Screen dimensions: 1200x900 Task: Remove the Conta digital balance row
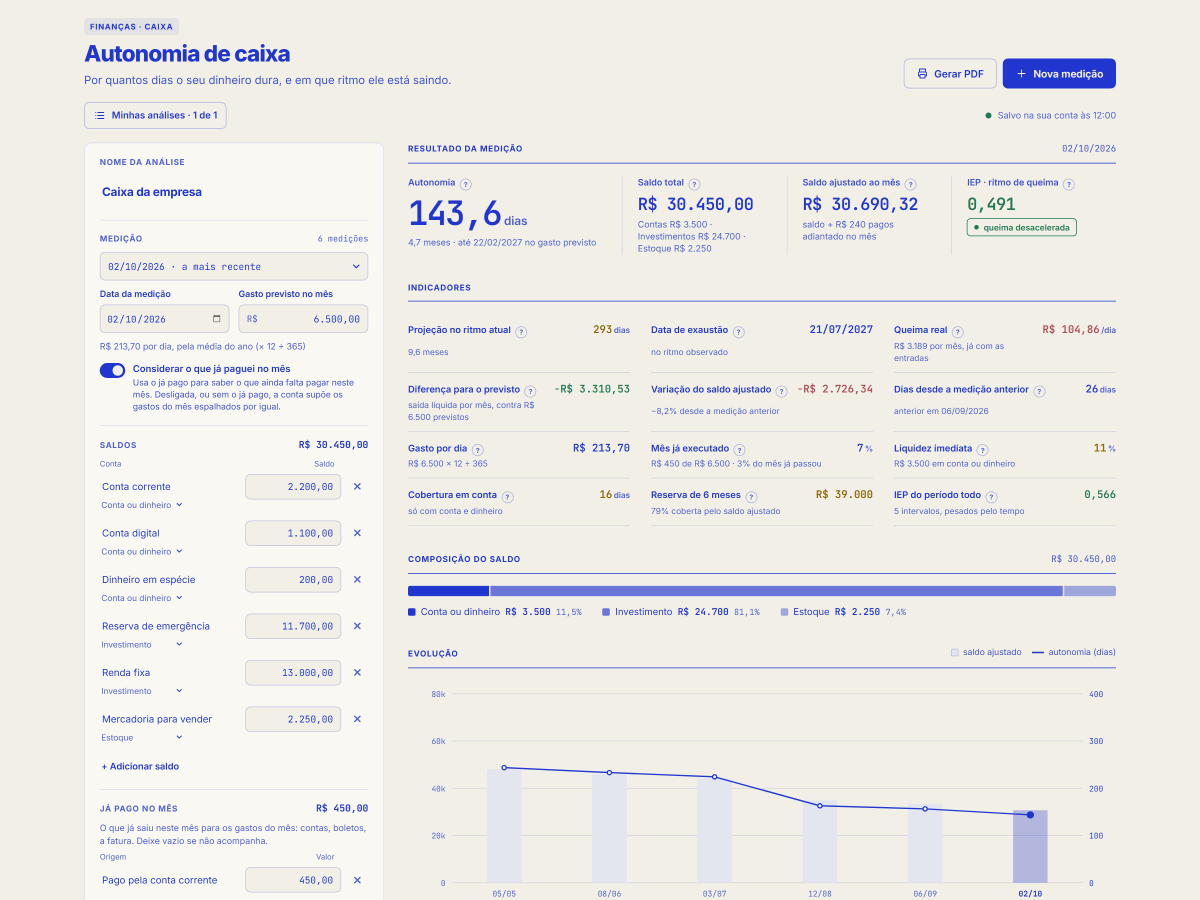pos(357,533)
